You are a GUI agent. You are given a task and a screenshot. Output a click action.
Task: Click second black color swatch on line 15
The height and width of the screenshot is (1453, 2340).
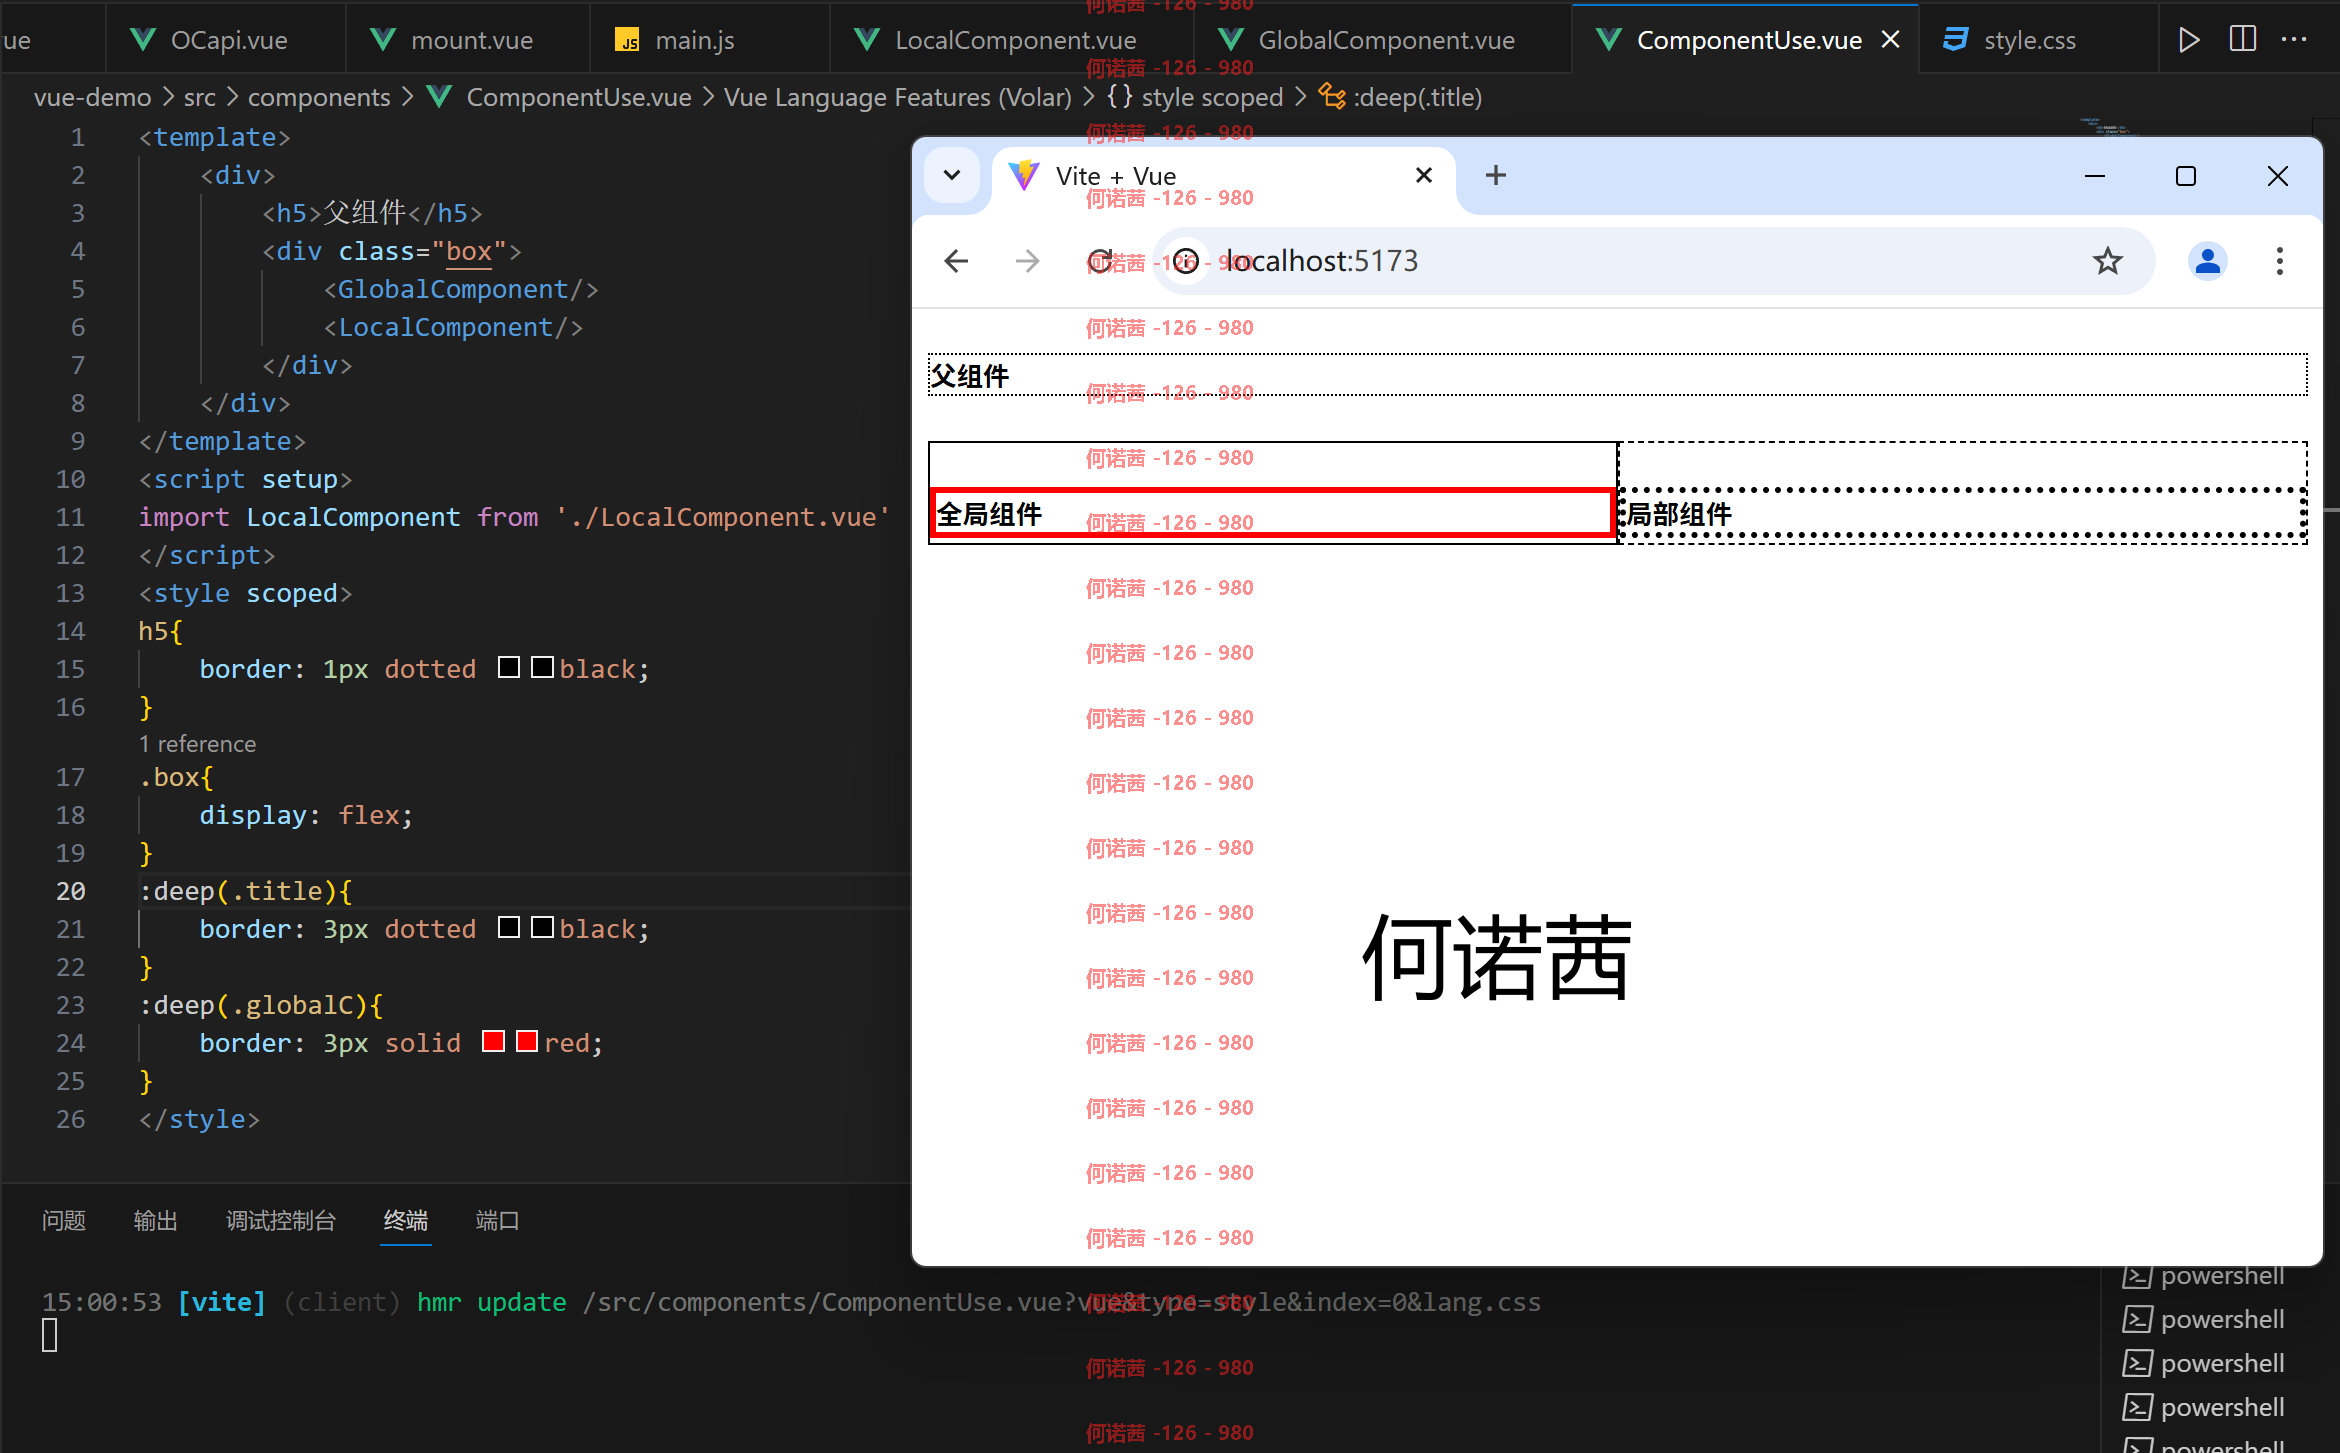542,667
